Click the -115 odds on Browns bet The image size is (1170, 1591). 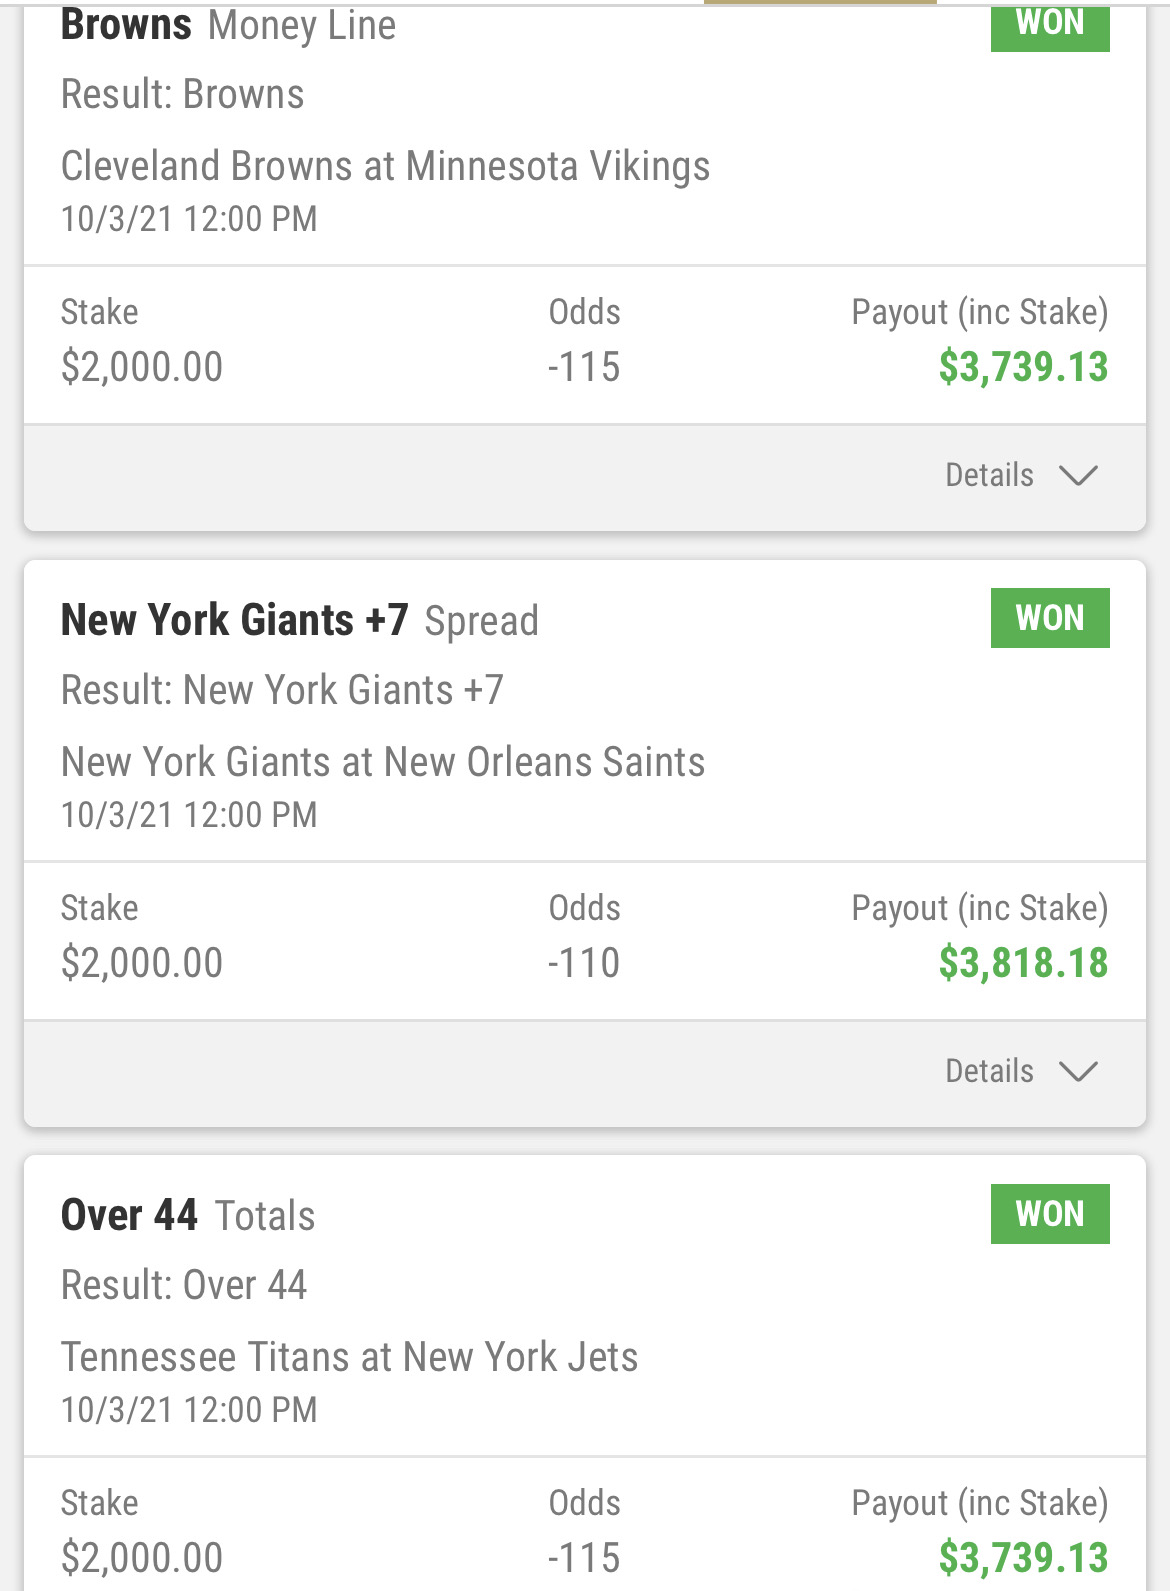[584, 367]
